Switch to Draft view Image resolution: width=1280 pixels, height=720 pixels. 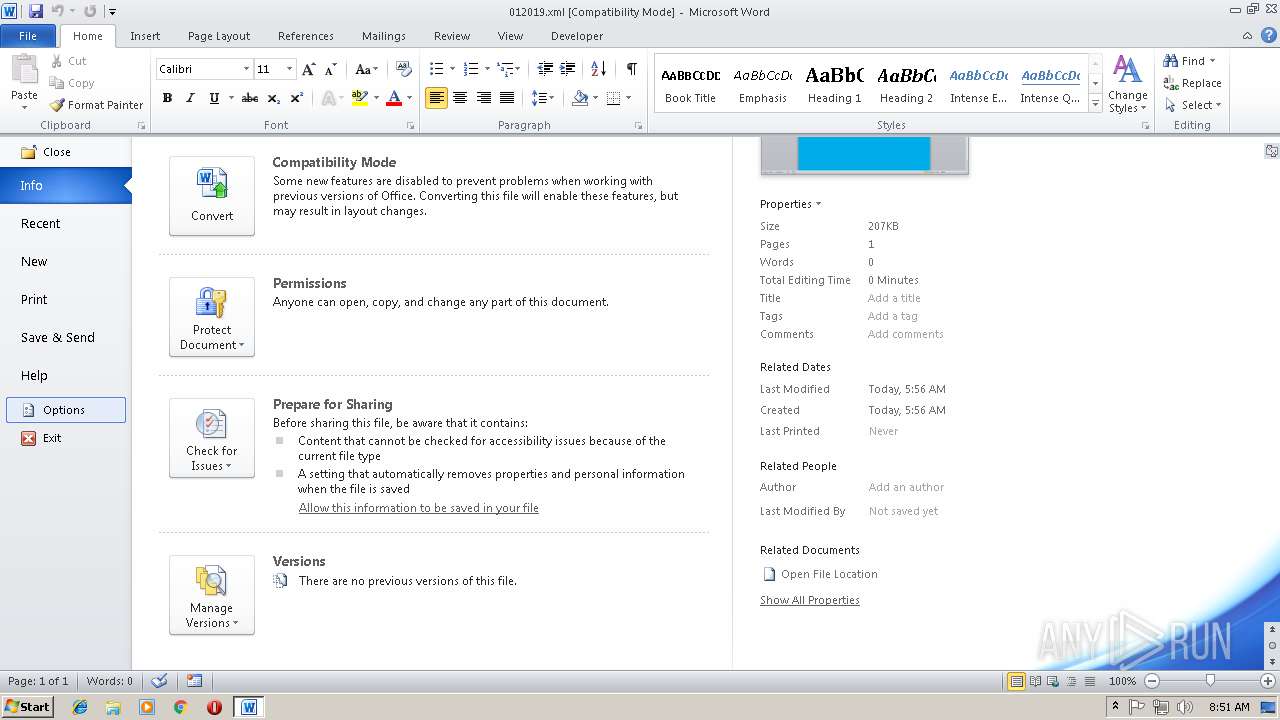(x=1088, y=681)
